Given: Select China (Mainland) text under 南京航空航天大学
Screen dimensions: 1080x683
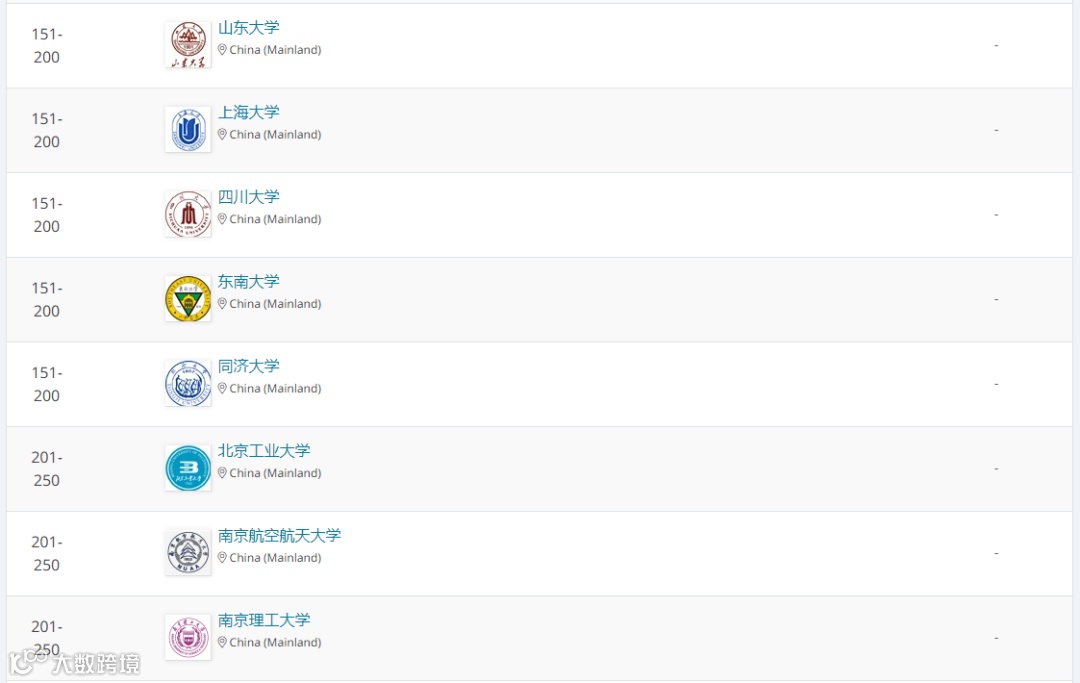Looking at the screenshot, I should coord(276,558).
